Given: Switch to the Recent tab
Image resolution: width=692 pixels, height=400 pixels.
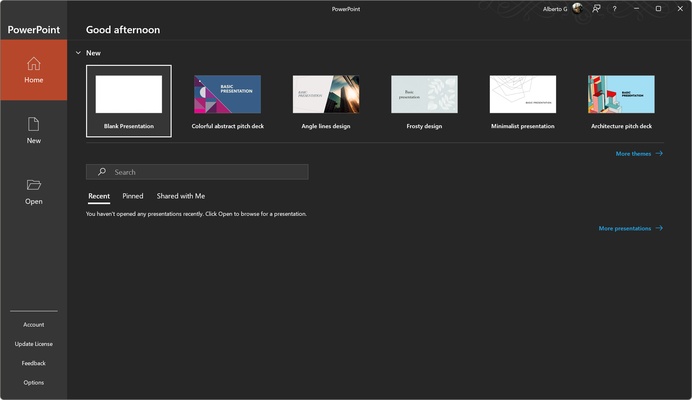Looking at the screenshot, I should 99,196.
